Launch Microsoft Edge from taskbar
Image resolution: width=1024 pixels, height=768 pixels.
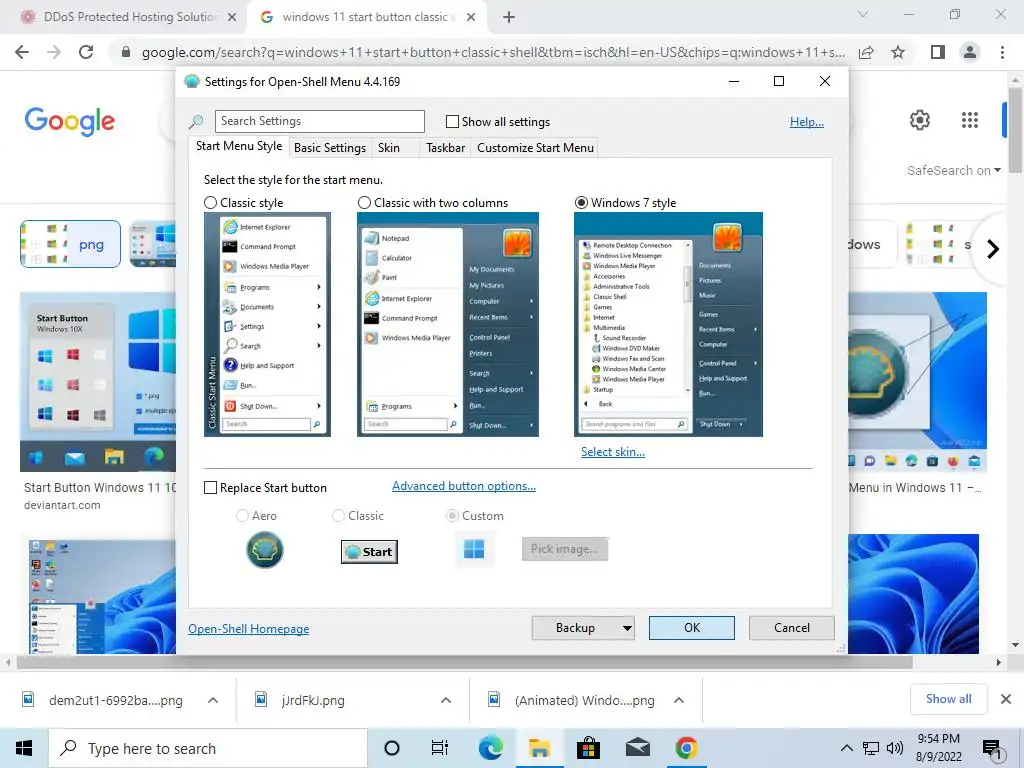pos(490,748)
